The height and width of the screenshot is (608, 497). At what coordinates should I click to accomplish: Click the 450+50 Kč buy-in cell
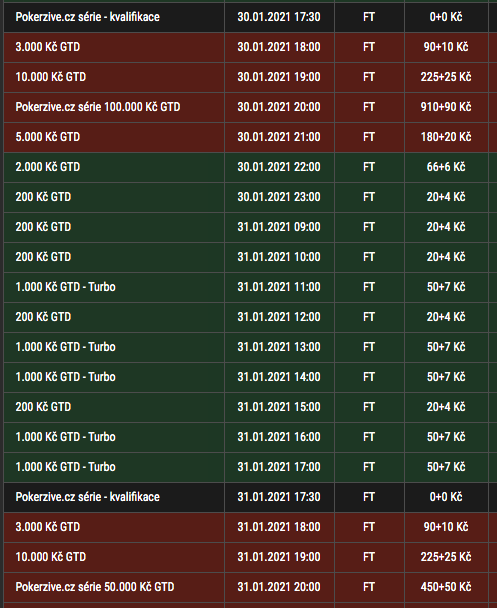coord(446,587)
